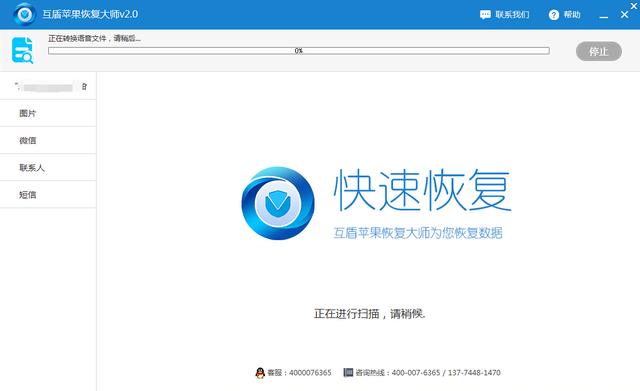The height and width of the screenshot is (391, 640).
Task: Select the blurred device name entry in sidebar
Action: pyautogui.click(x=48, y=86)
